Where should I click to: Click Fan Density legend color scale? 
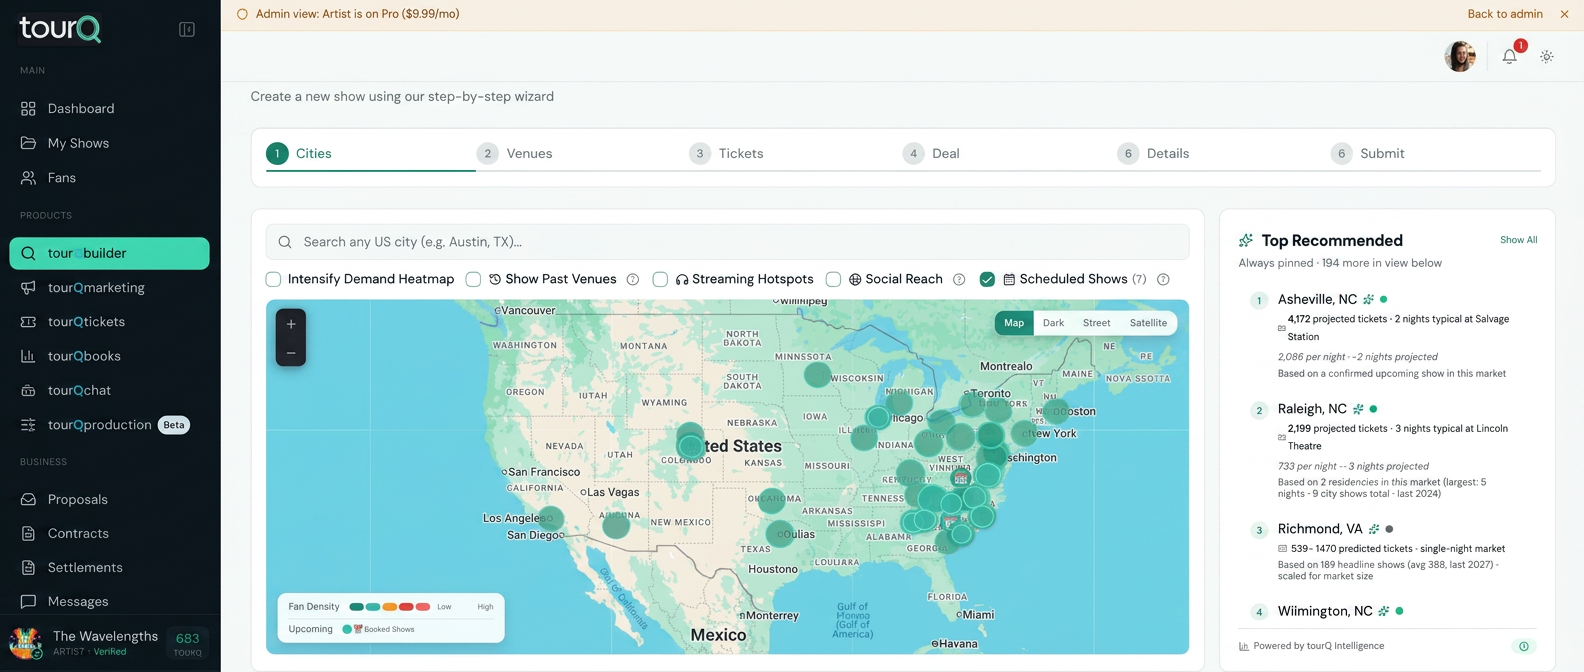coord(390,607)
